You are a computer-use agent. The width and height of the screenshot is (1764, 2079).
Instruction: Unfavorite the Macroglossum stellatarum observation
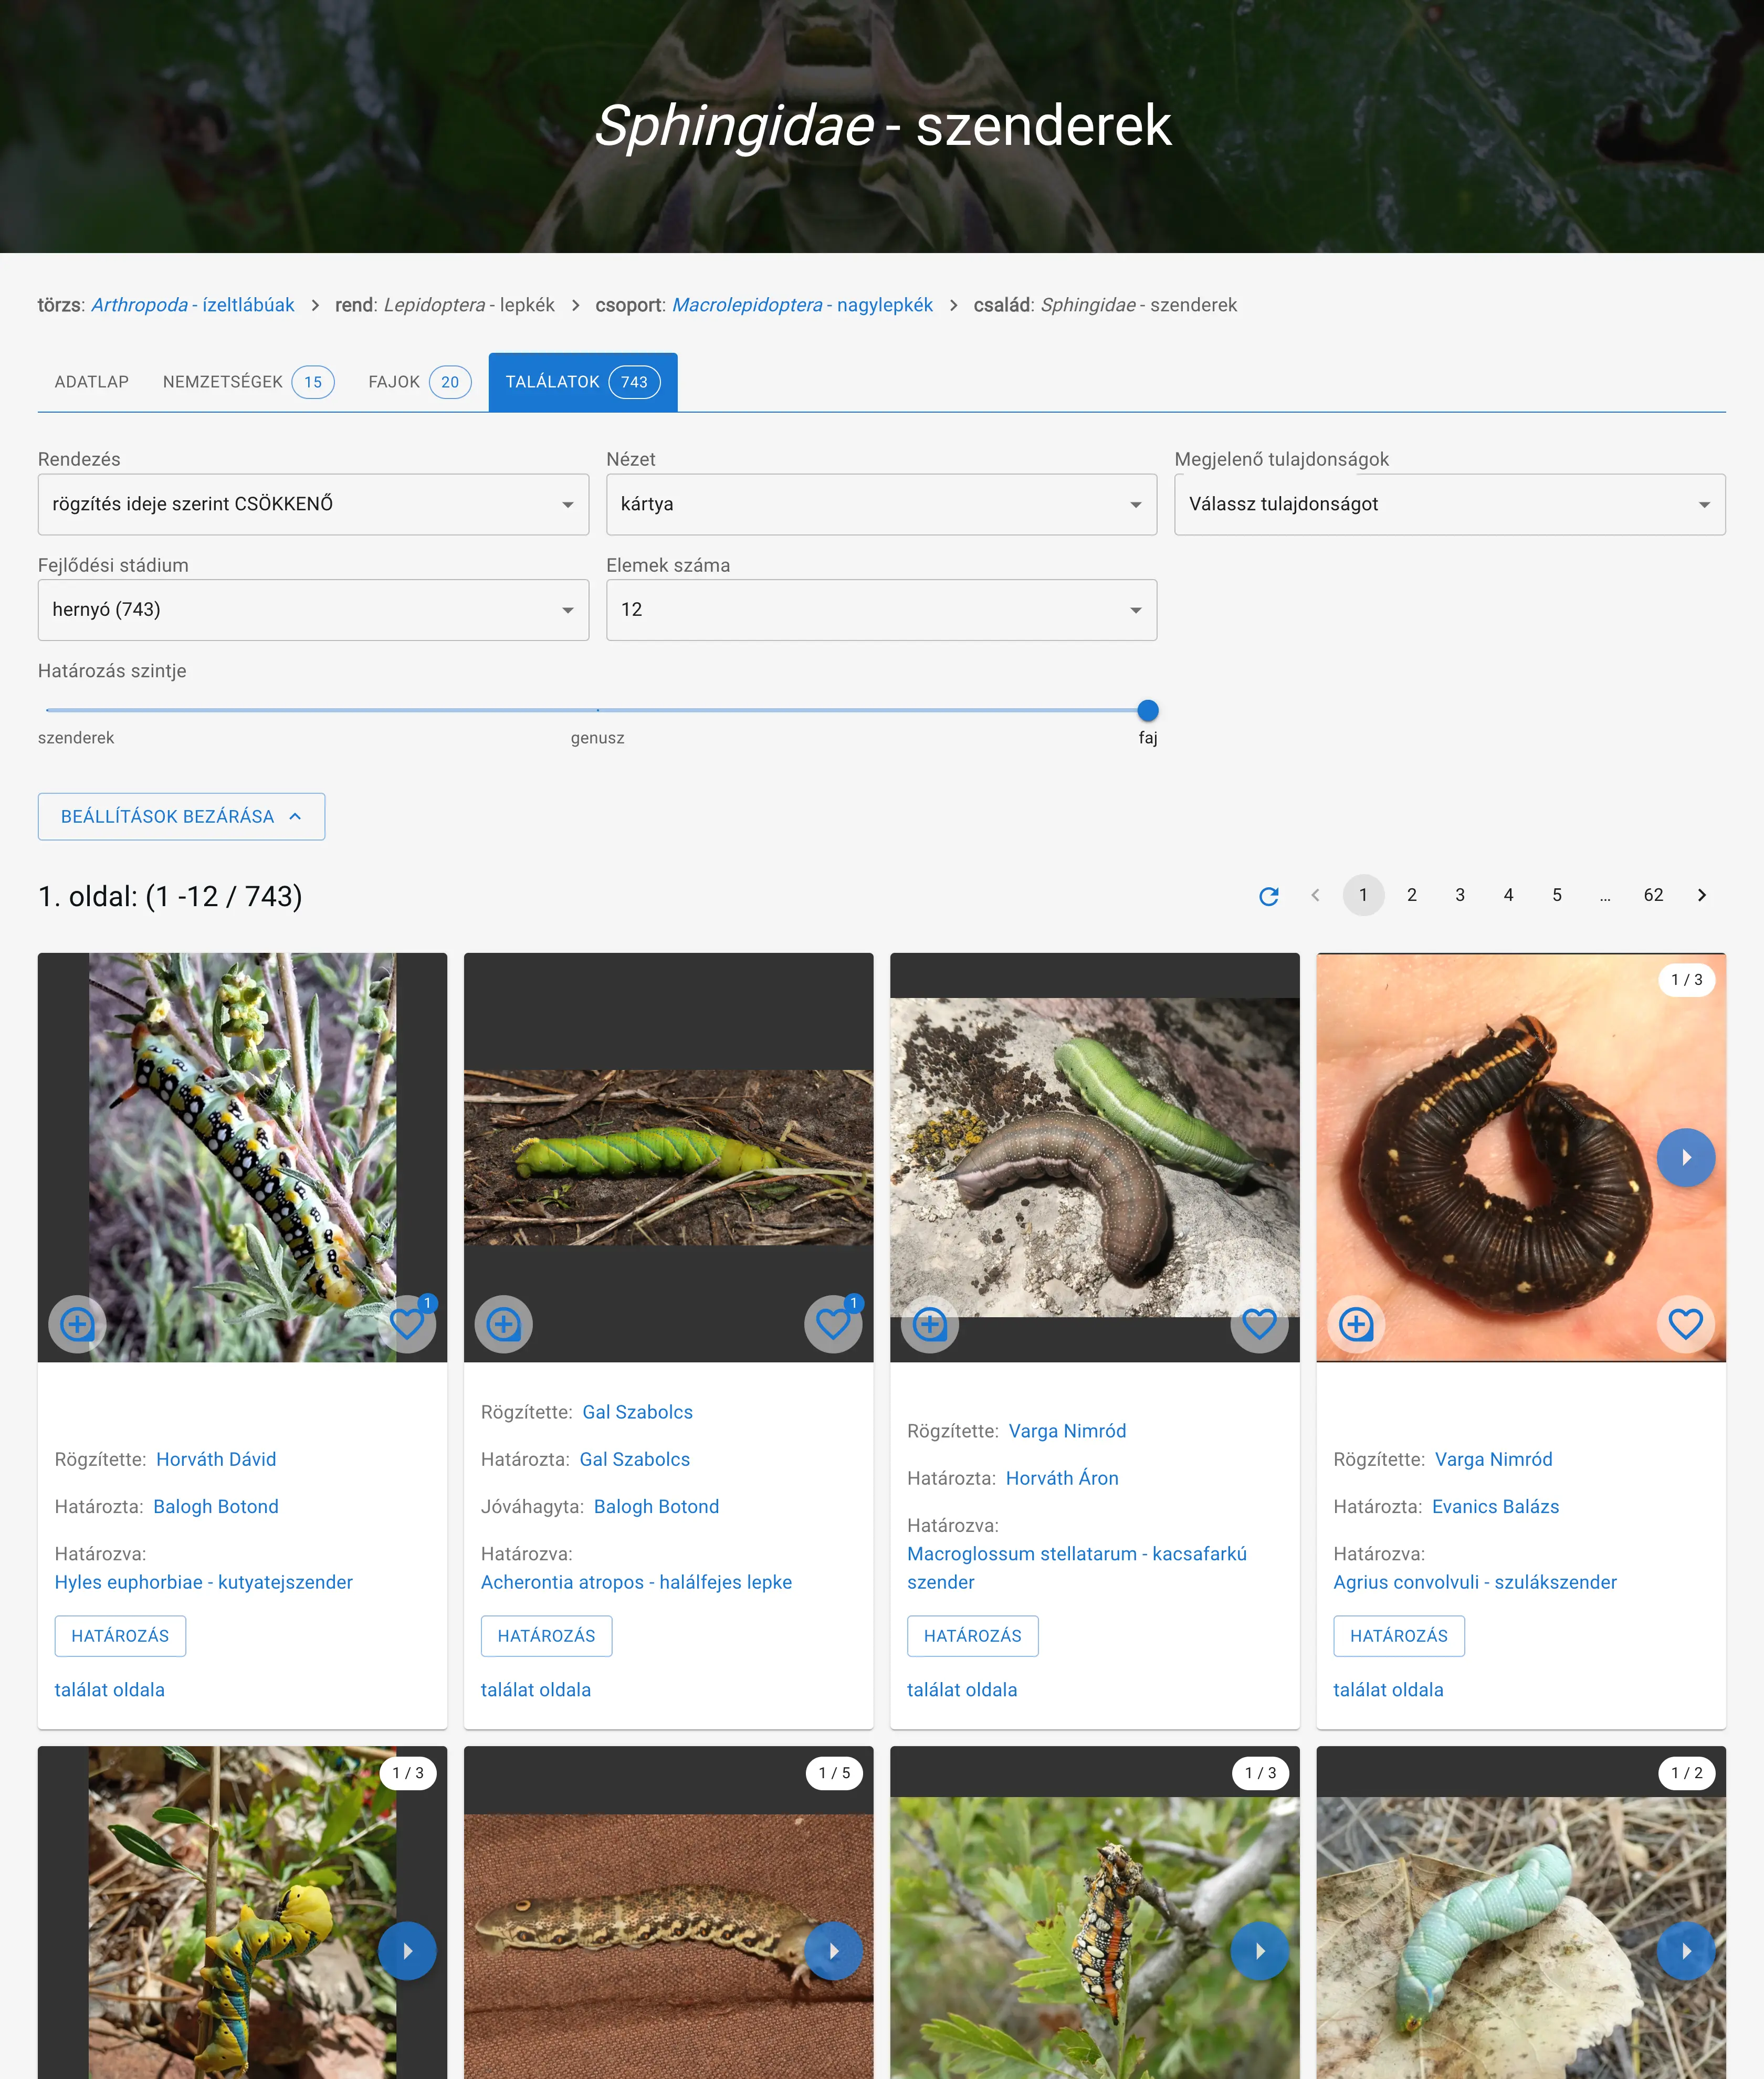coord(1259,1324)
